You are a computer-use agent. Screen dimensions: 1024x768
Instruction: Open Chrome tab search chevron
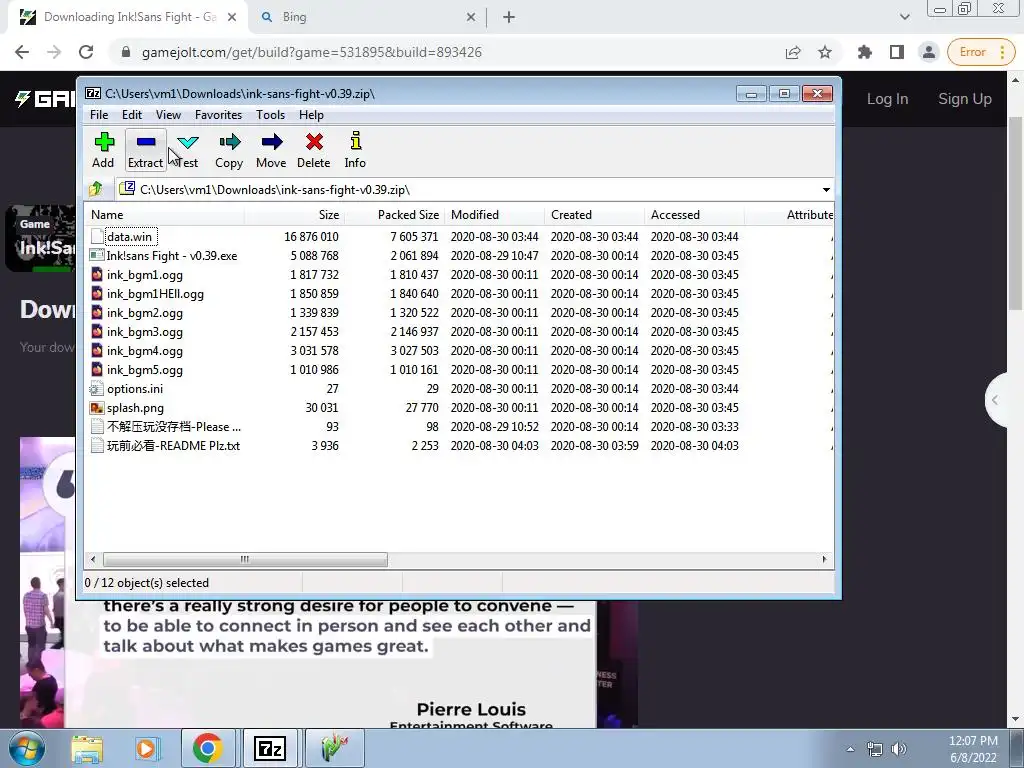point(904,17)
